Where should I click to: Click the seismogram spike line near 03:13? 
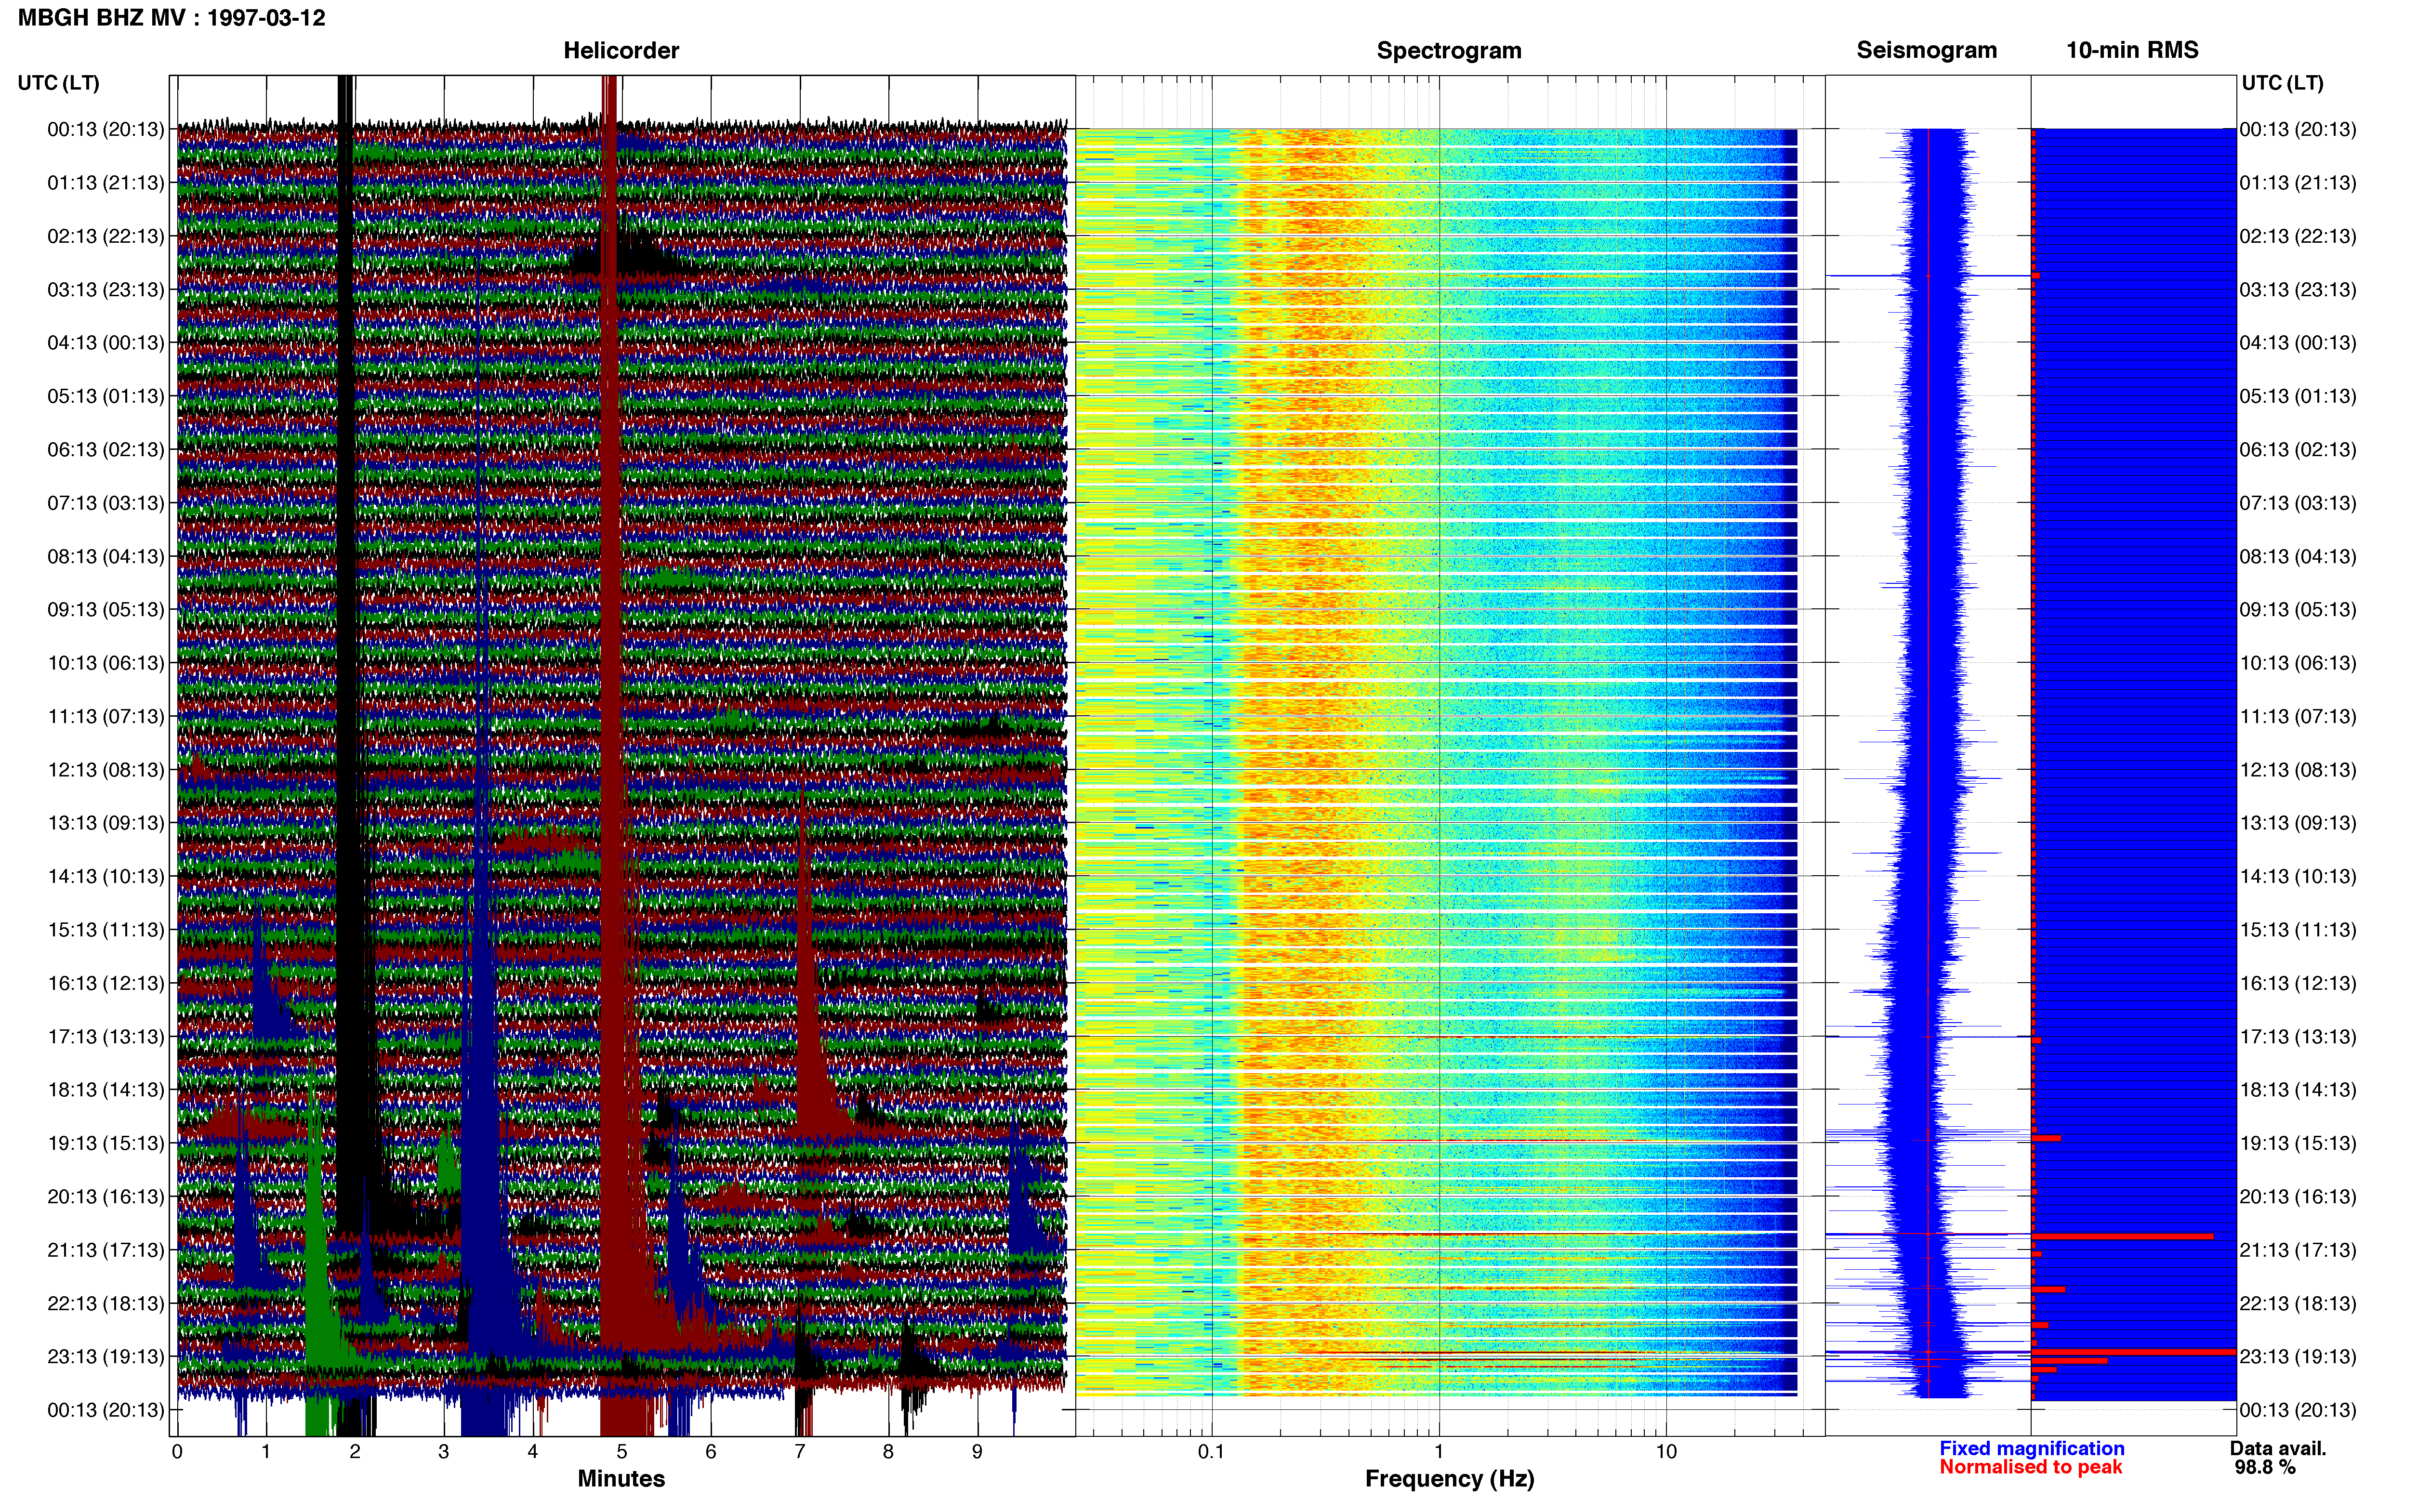coord(1928,276)
